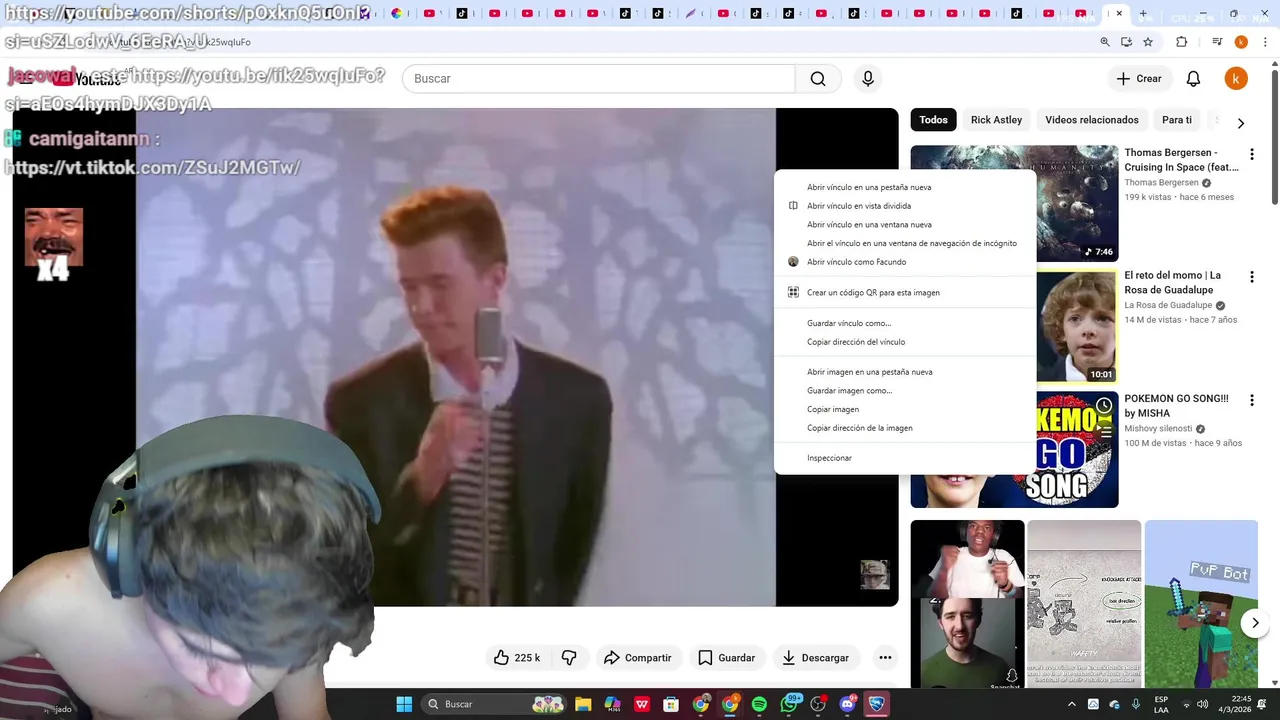Add POKEMON GO SONG to Watch later
Viewport: 1280px width, 720px height.
[x=1103, y=405]
